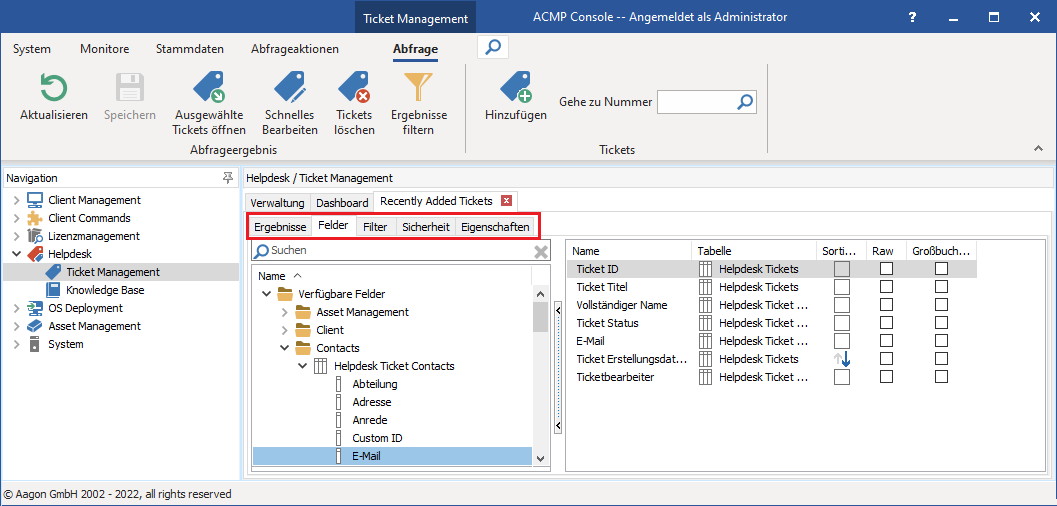The width and height of the screenshot is (1057, 506).
Task: Switch to the Ergebnisse tab
Action: click(x=280, y=227)
